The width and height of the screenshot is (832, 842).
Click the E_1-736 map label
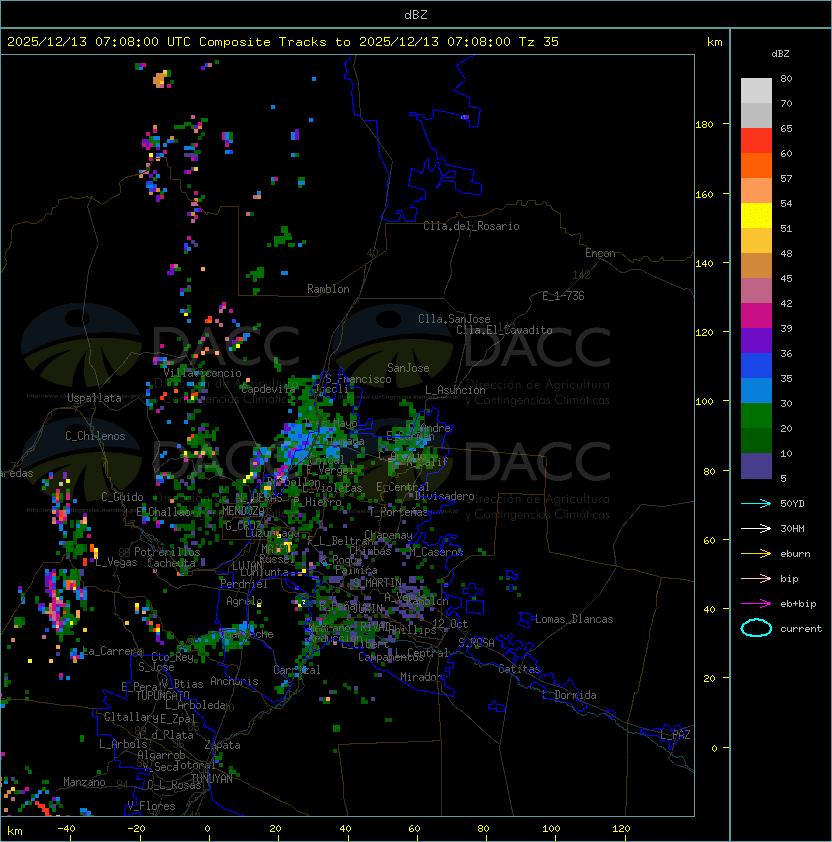[x=563, y=296]
